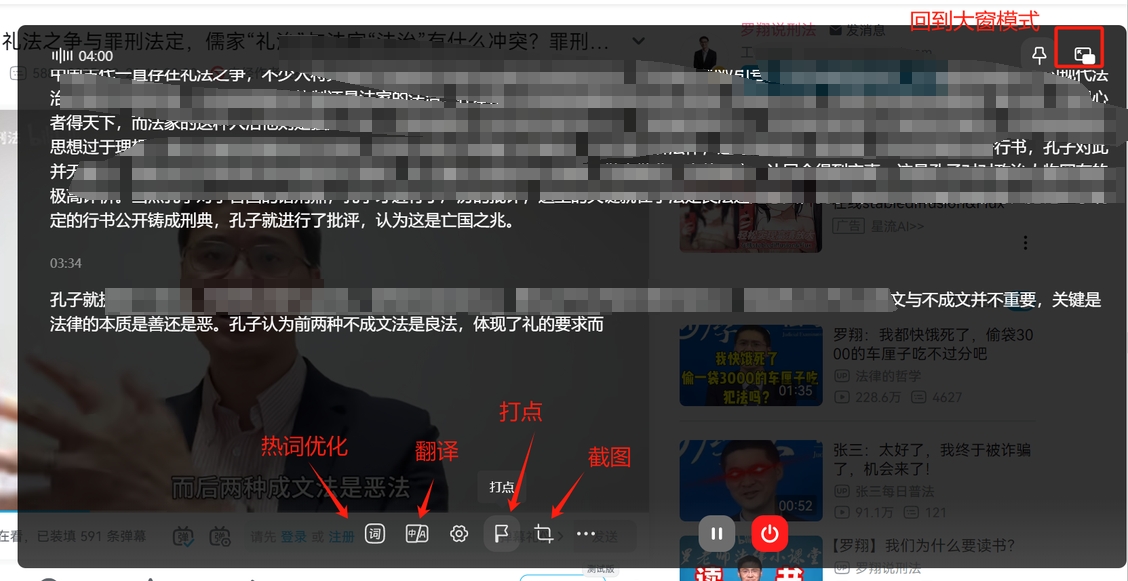
Task: Open 罗翔说刑法 uploader link at top
Action: coord(778,30)
